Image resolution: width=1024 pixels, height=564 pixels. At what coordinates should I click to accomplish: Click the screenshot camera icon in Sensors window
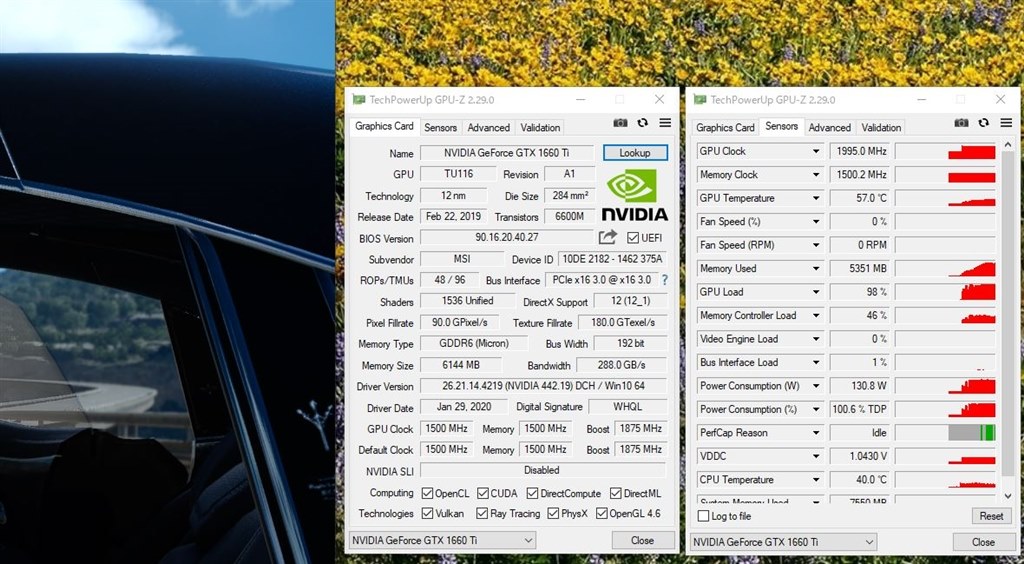pyautogui.click(x=961, y=123)
